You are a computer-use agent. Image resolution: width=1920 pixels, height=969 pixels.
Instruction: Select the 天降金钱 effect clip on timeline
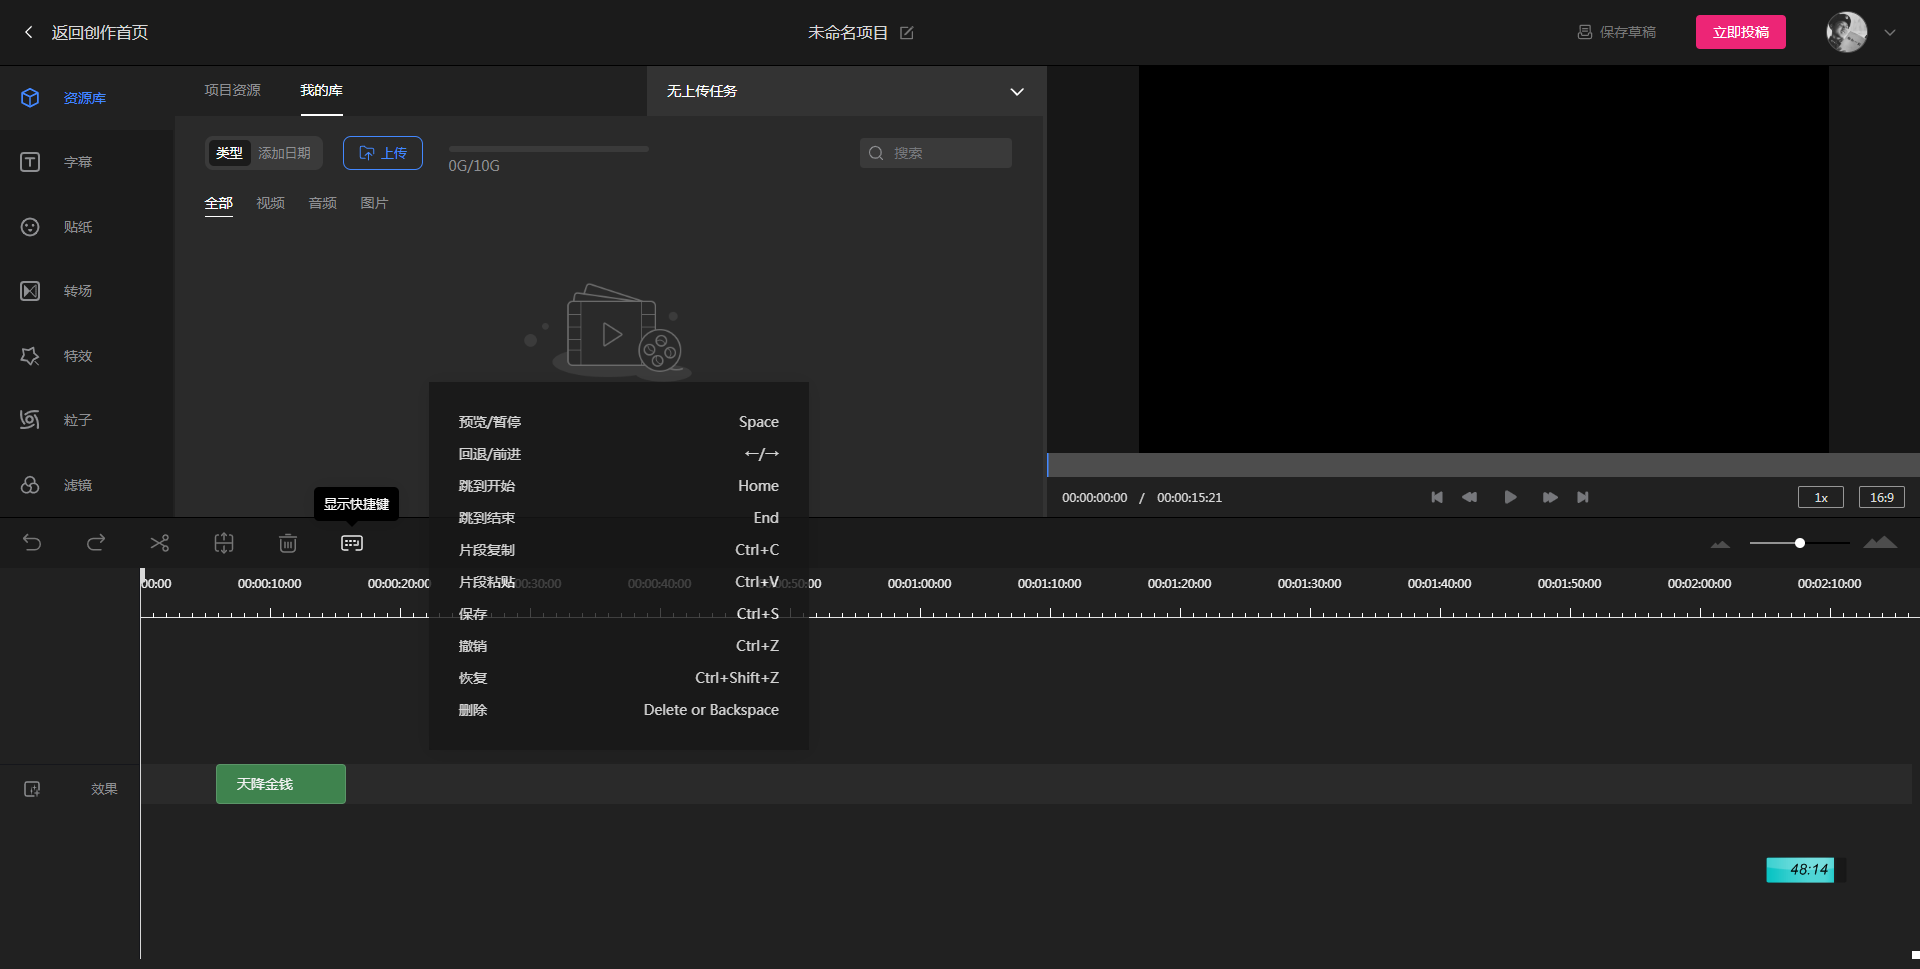point(281,784)
